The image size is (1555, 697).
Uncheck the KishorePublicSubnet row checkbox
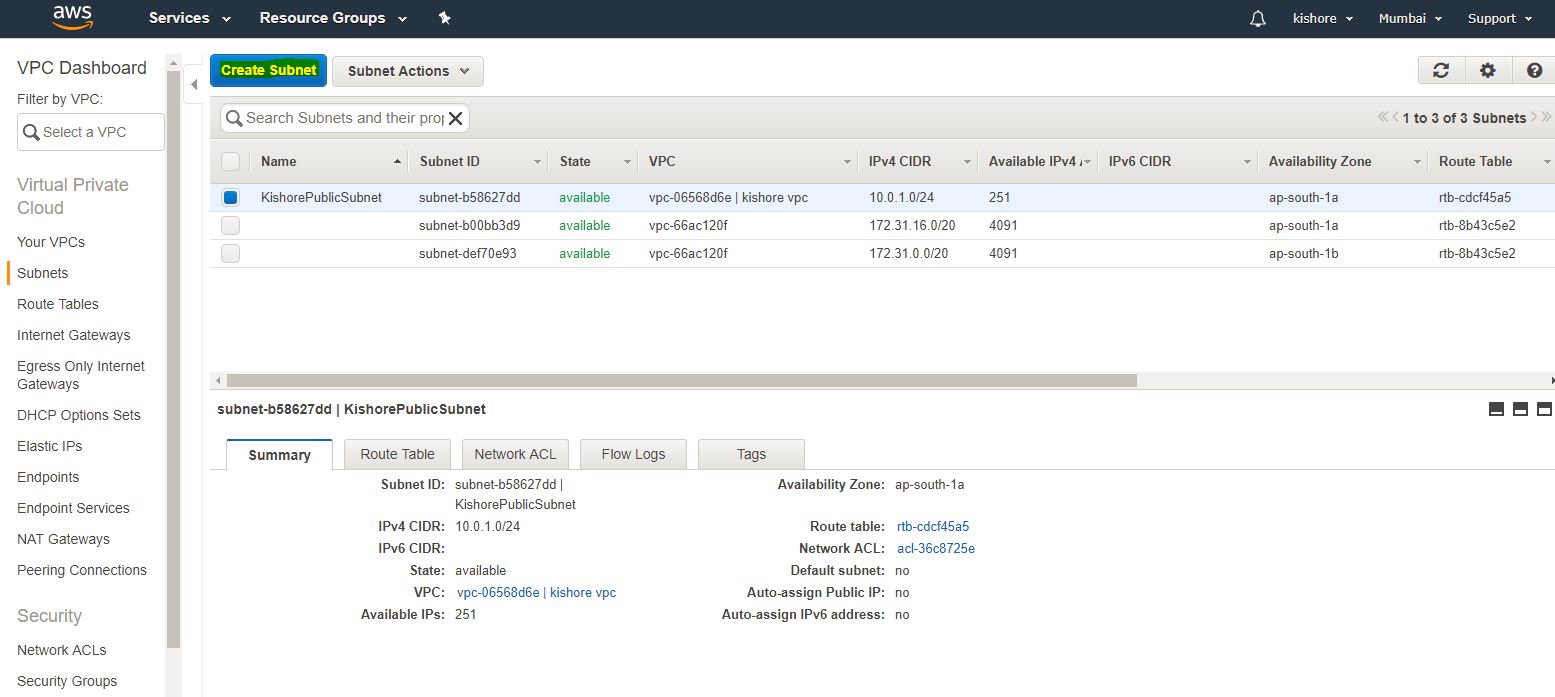pyautogui.click(x=231, y=198)
